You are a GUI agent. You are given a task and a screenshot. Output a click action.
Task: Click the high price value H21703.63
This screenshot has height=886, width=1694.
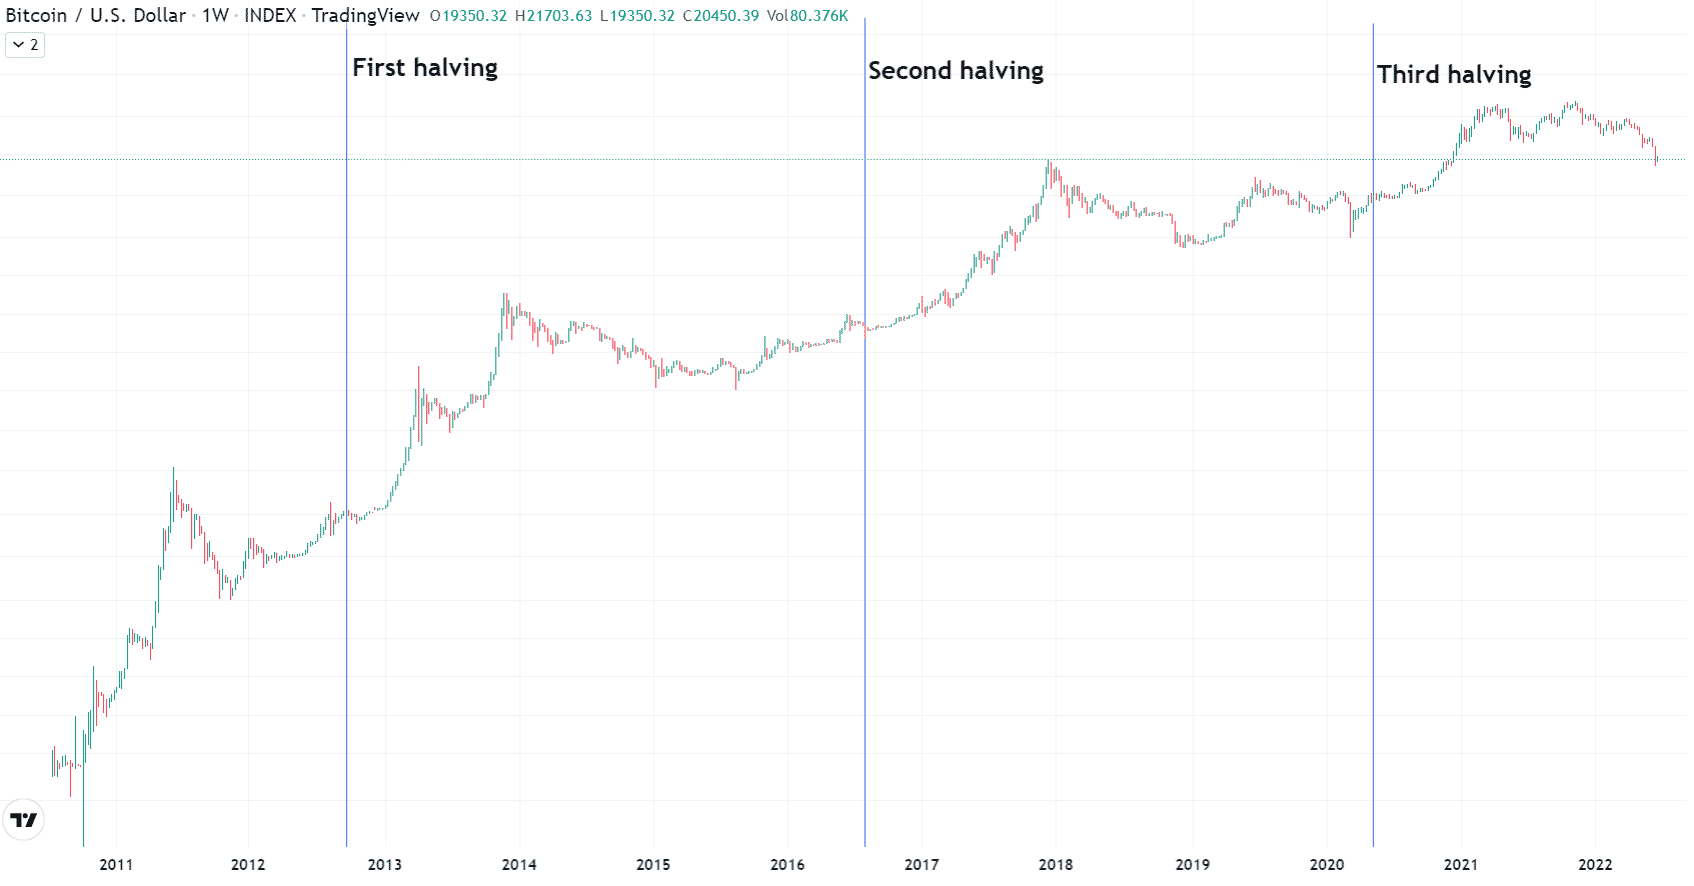554,16
